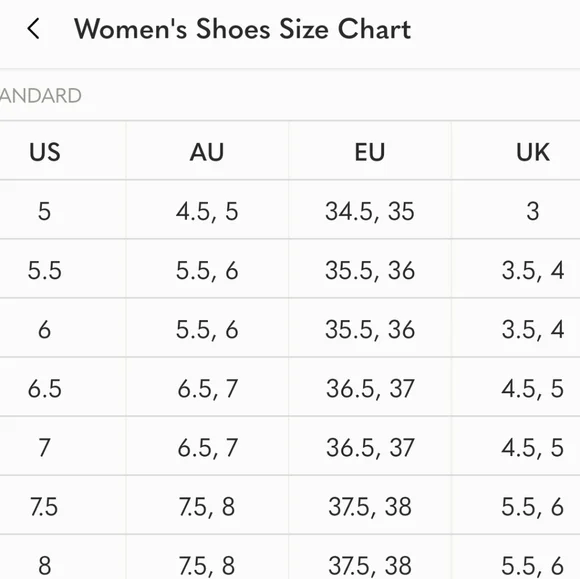Select EU size 34.5, 35 cell

pyautogui.click(x=370, y=211)
